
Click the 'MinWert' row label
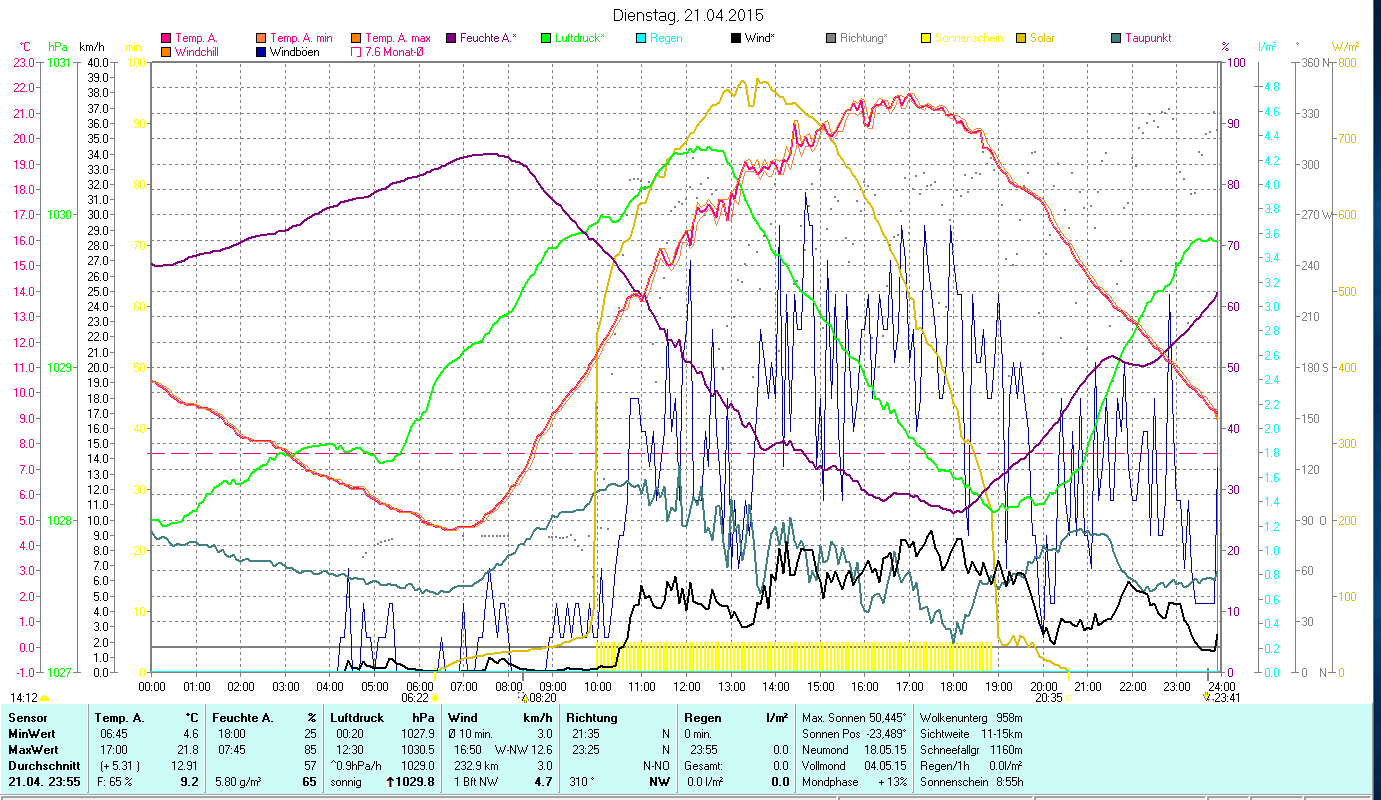(x=32, y=733)
